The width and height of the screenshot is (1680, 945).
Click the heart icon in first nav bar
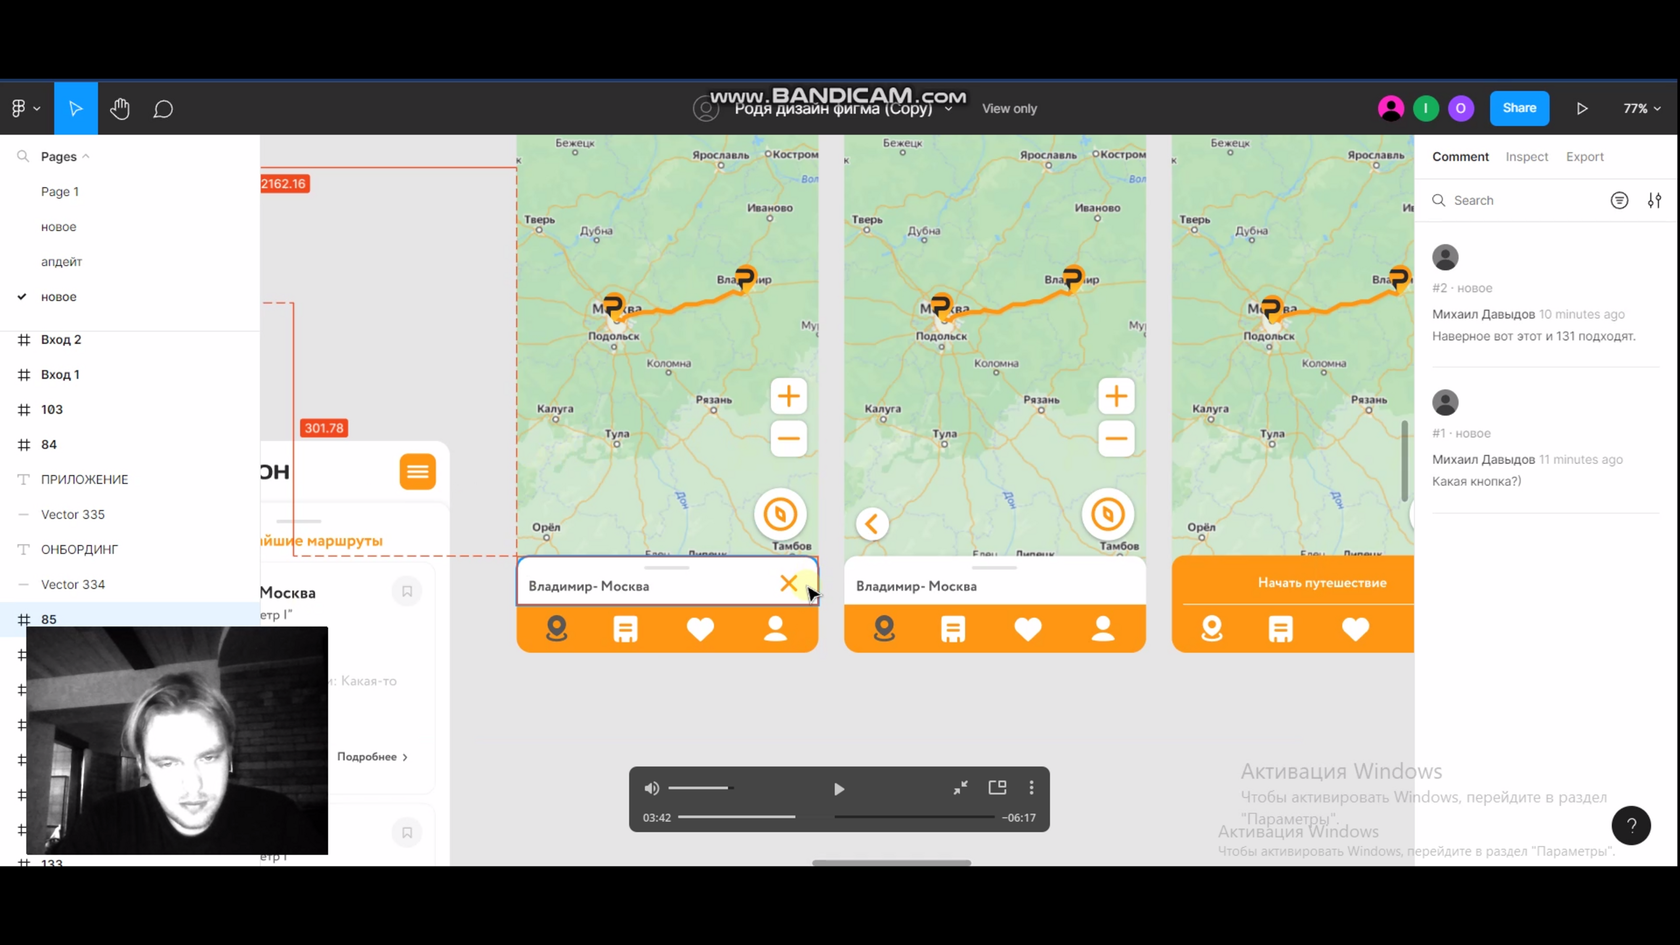click(701, 629)
